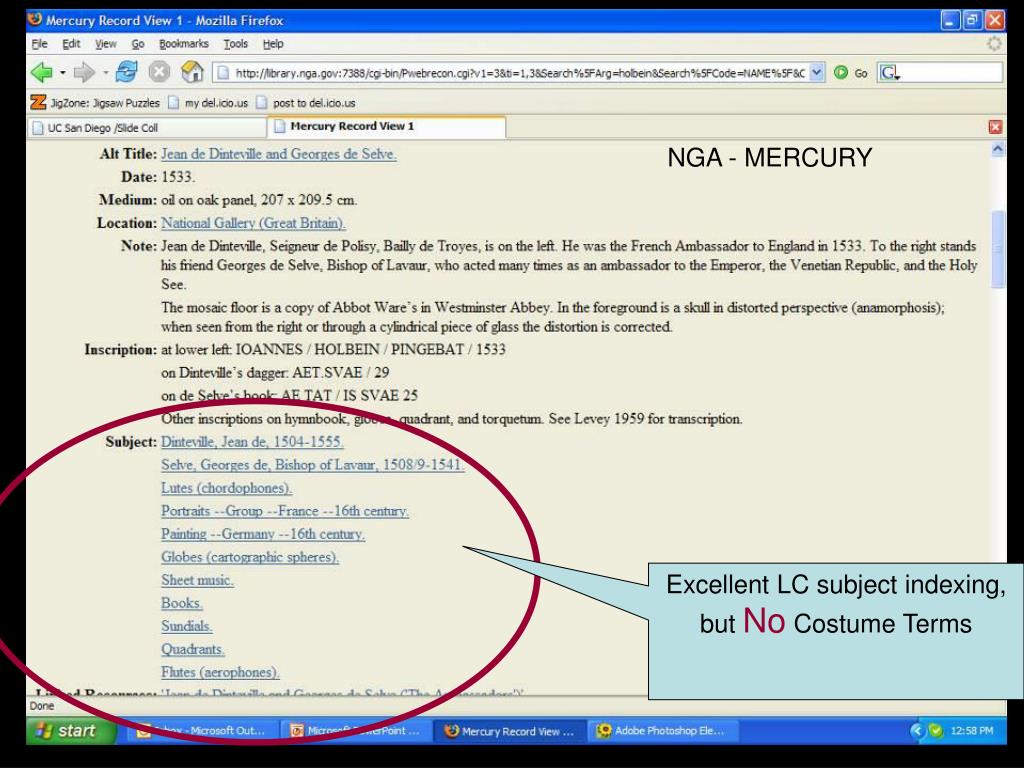Follow the Jean de Dinteville and Georges de Selve link
This screenshot has width=1024, height=768.
[x=279, y=154]
